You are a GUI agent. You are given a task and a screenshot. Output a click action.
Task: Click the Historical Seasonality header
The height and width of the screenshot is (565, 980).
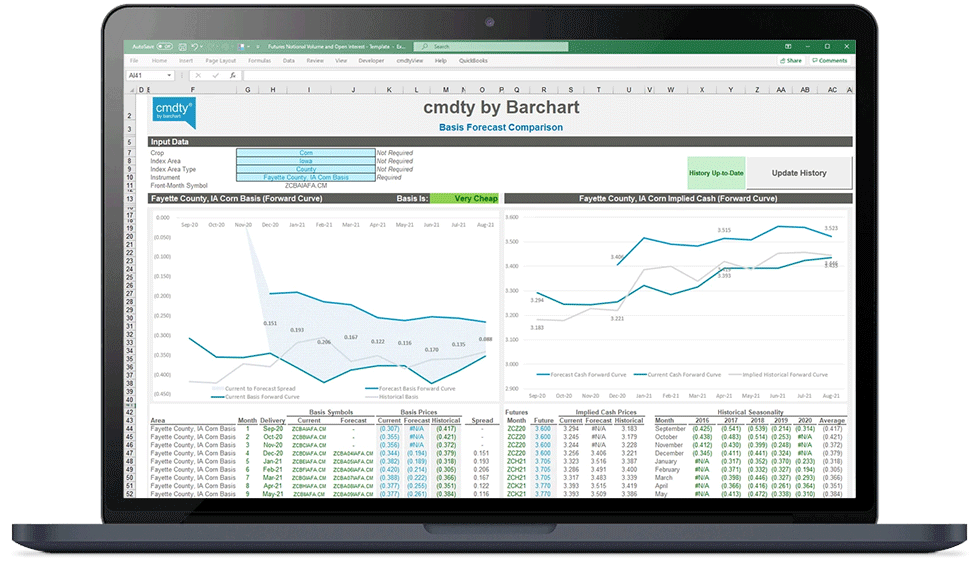(x=750, y=412)
